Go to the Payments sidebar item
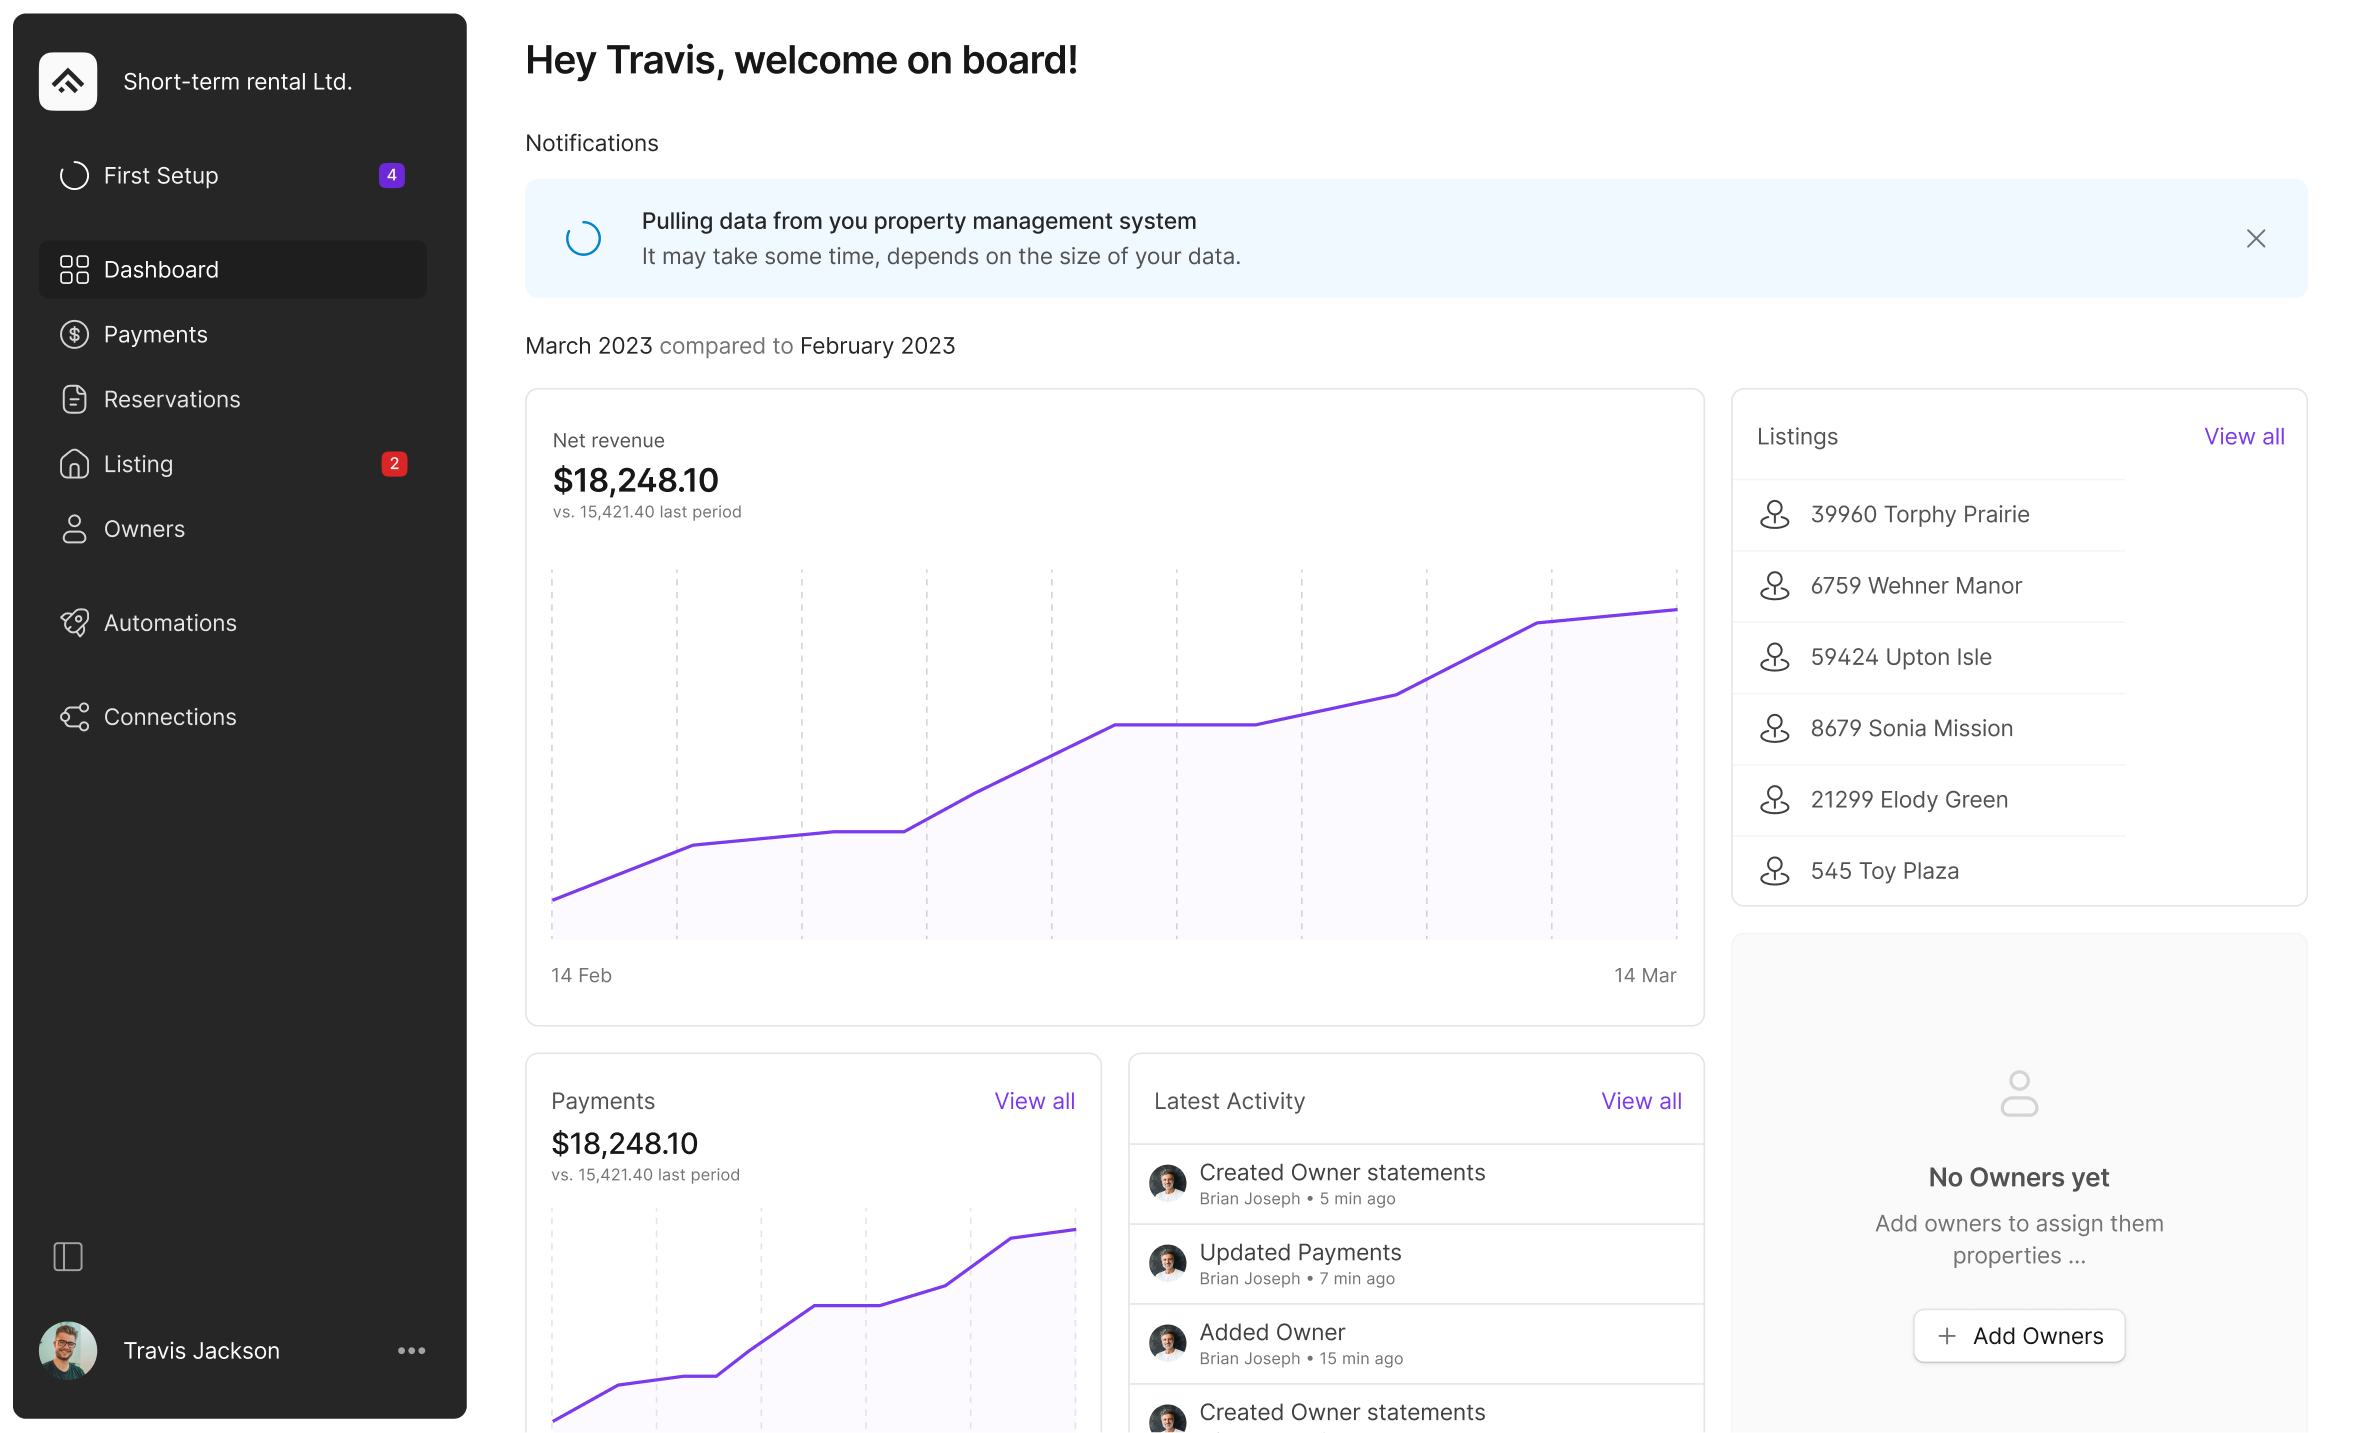The image size is (2360, 1433). (x=156, y=334)
